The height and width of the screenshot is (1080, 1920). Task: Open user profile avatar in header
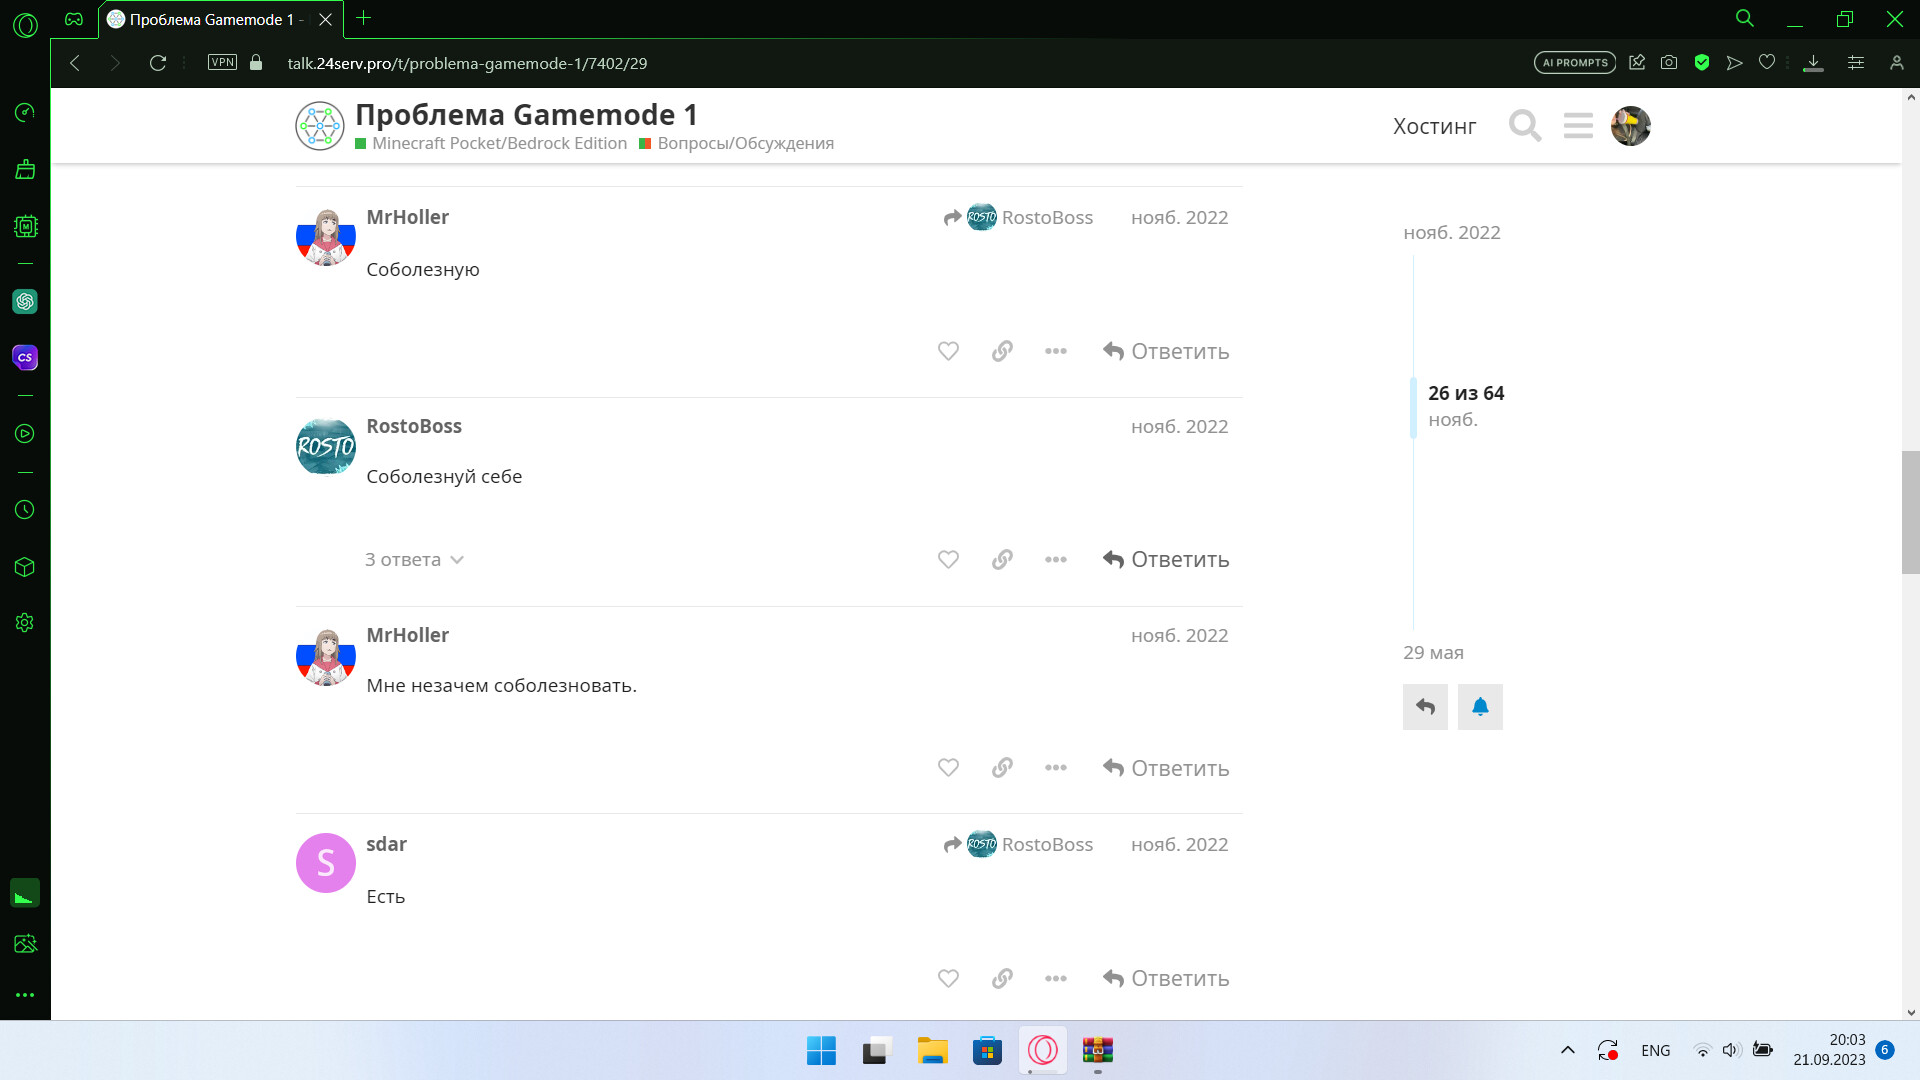click(x=1630, y=126)
